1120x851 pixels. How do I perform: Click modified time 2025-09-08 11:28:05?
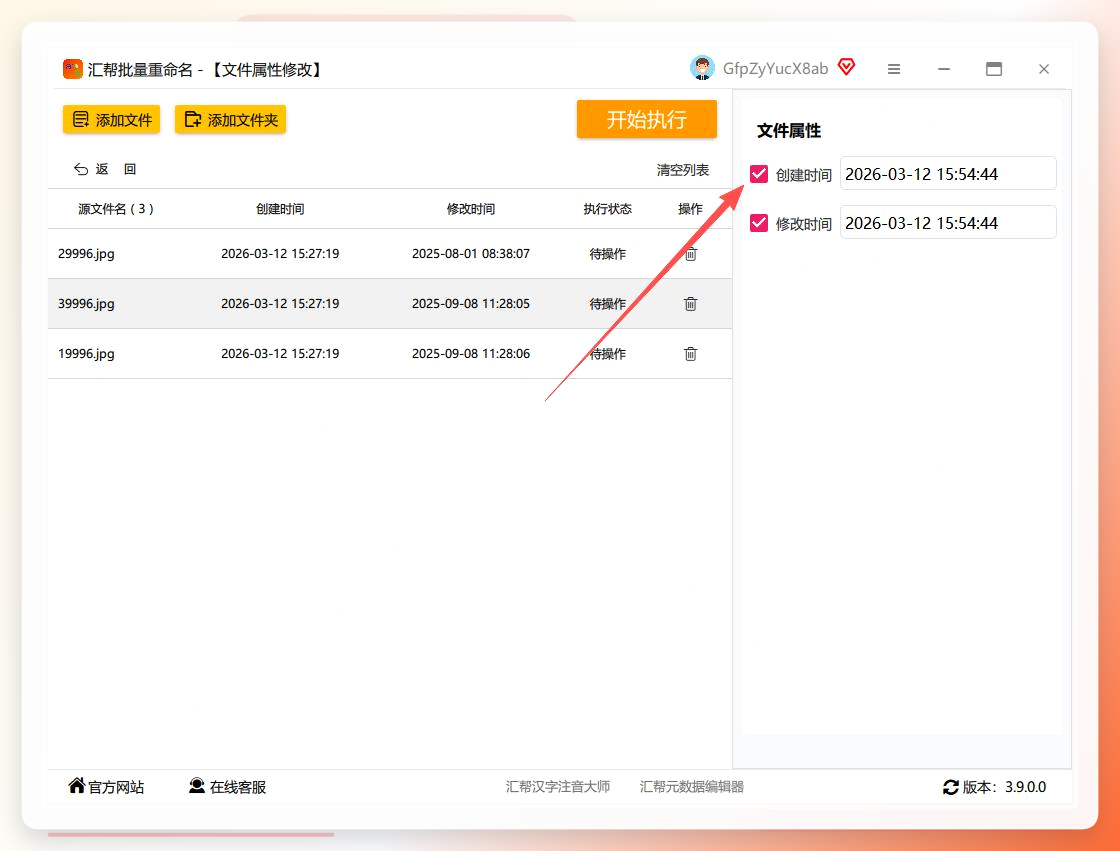pyautogui.click(x=471, y=304)
